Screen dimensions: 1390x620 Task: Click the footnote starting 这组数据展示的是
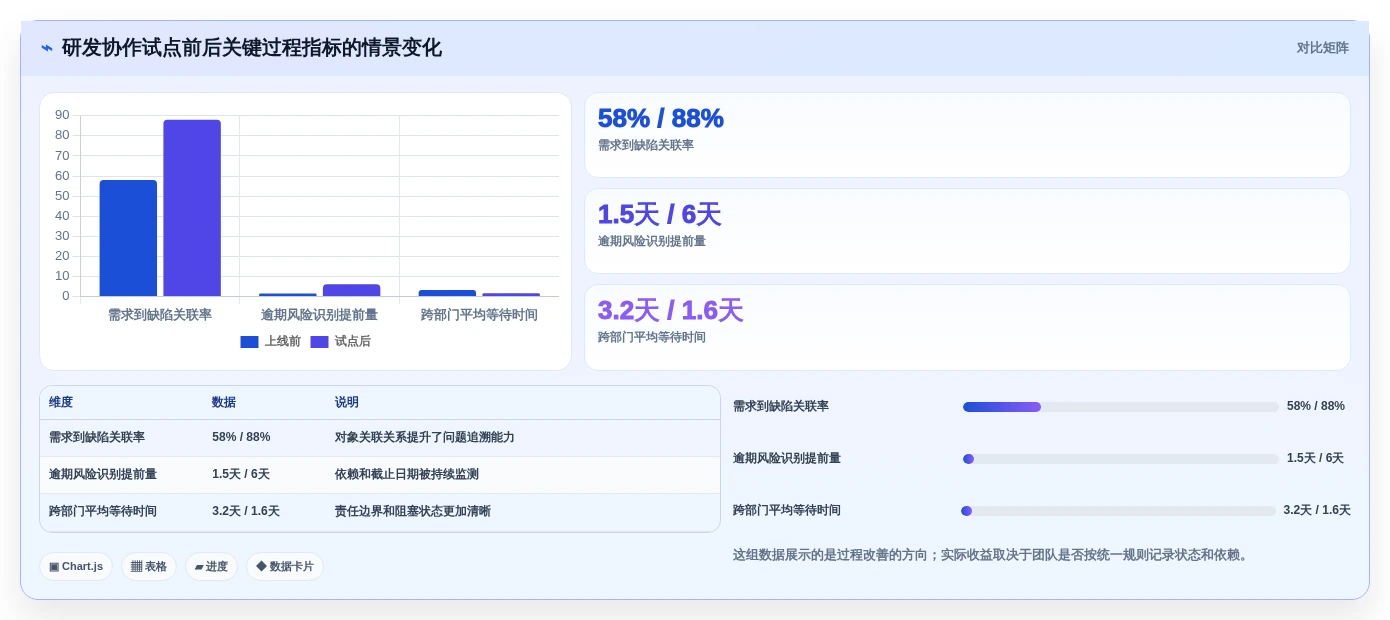pos(993,555)
